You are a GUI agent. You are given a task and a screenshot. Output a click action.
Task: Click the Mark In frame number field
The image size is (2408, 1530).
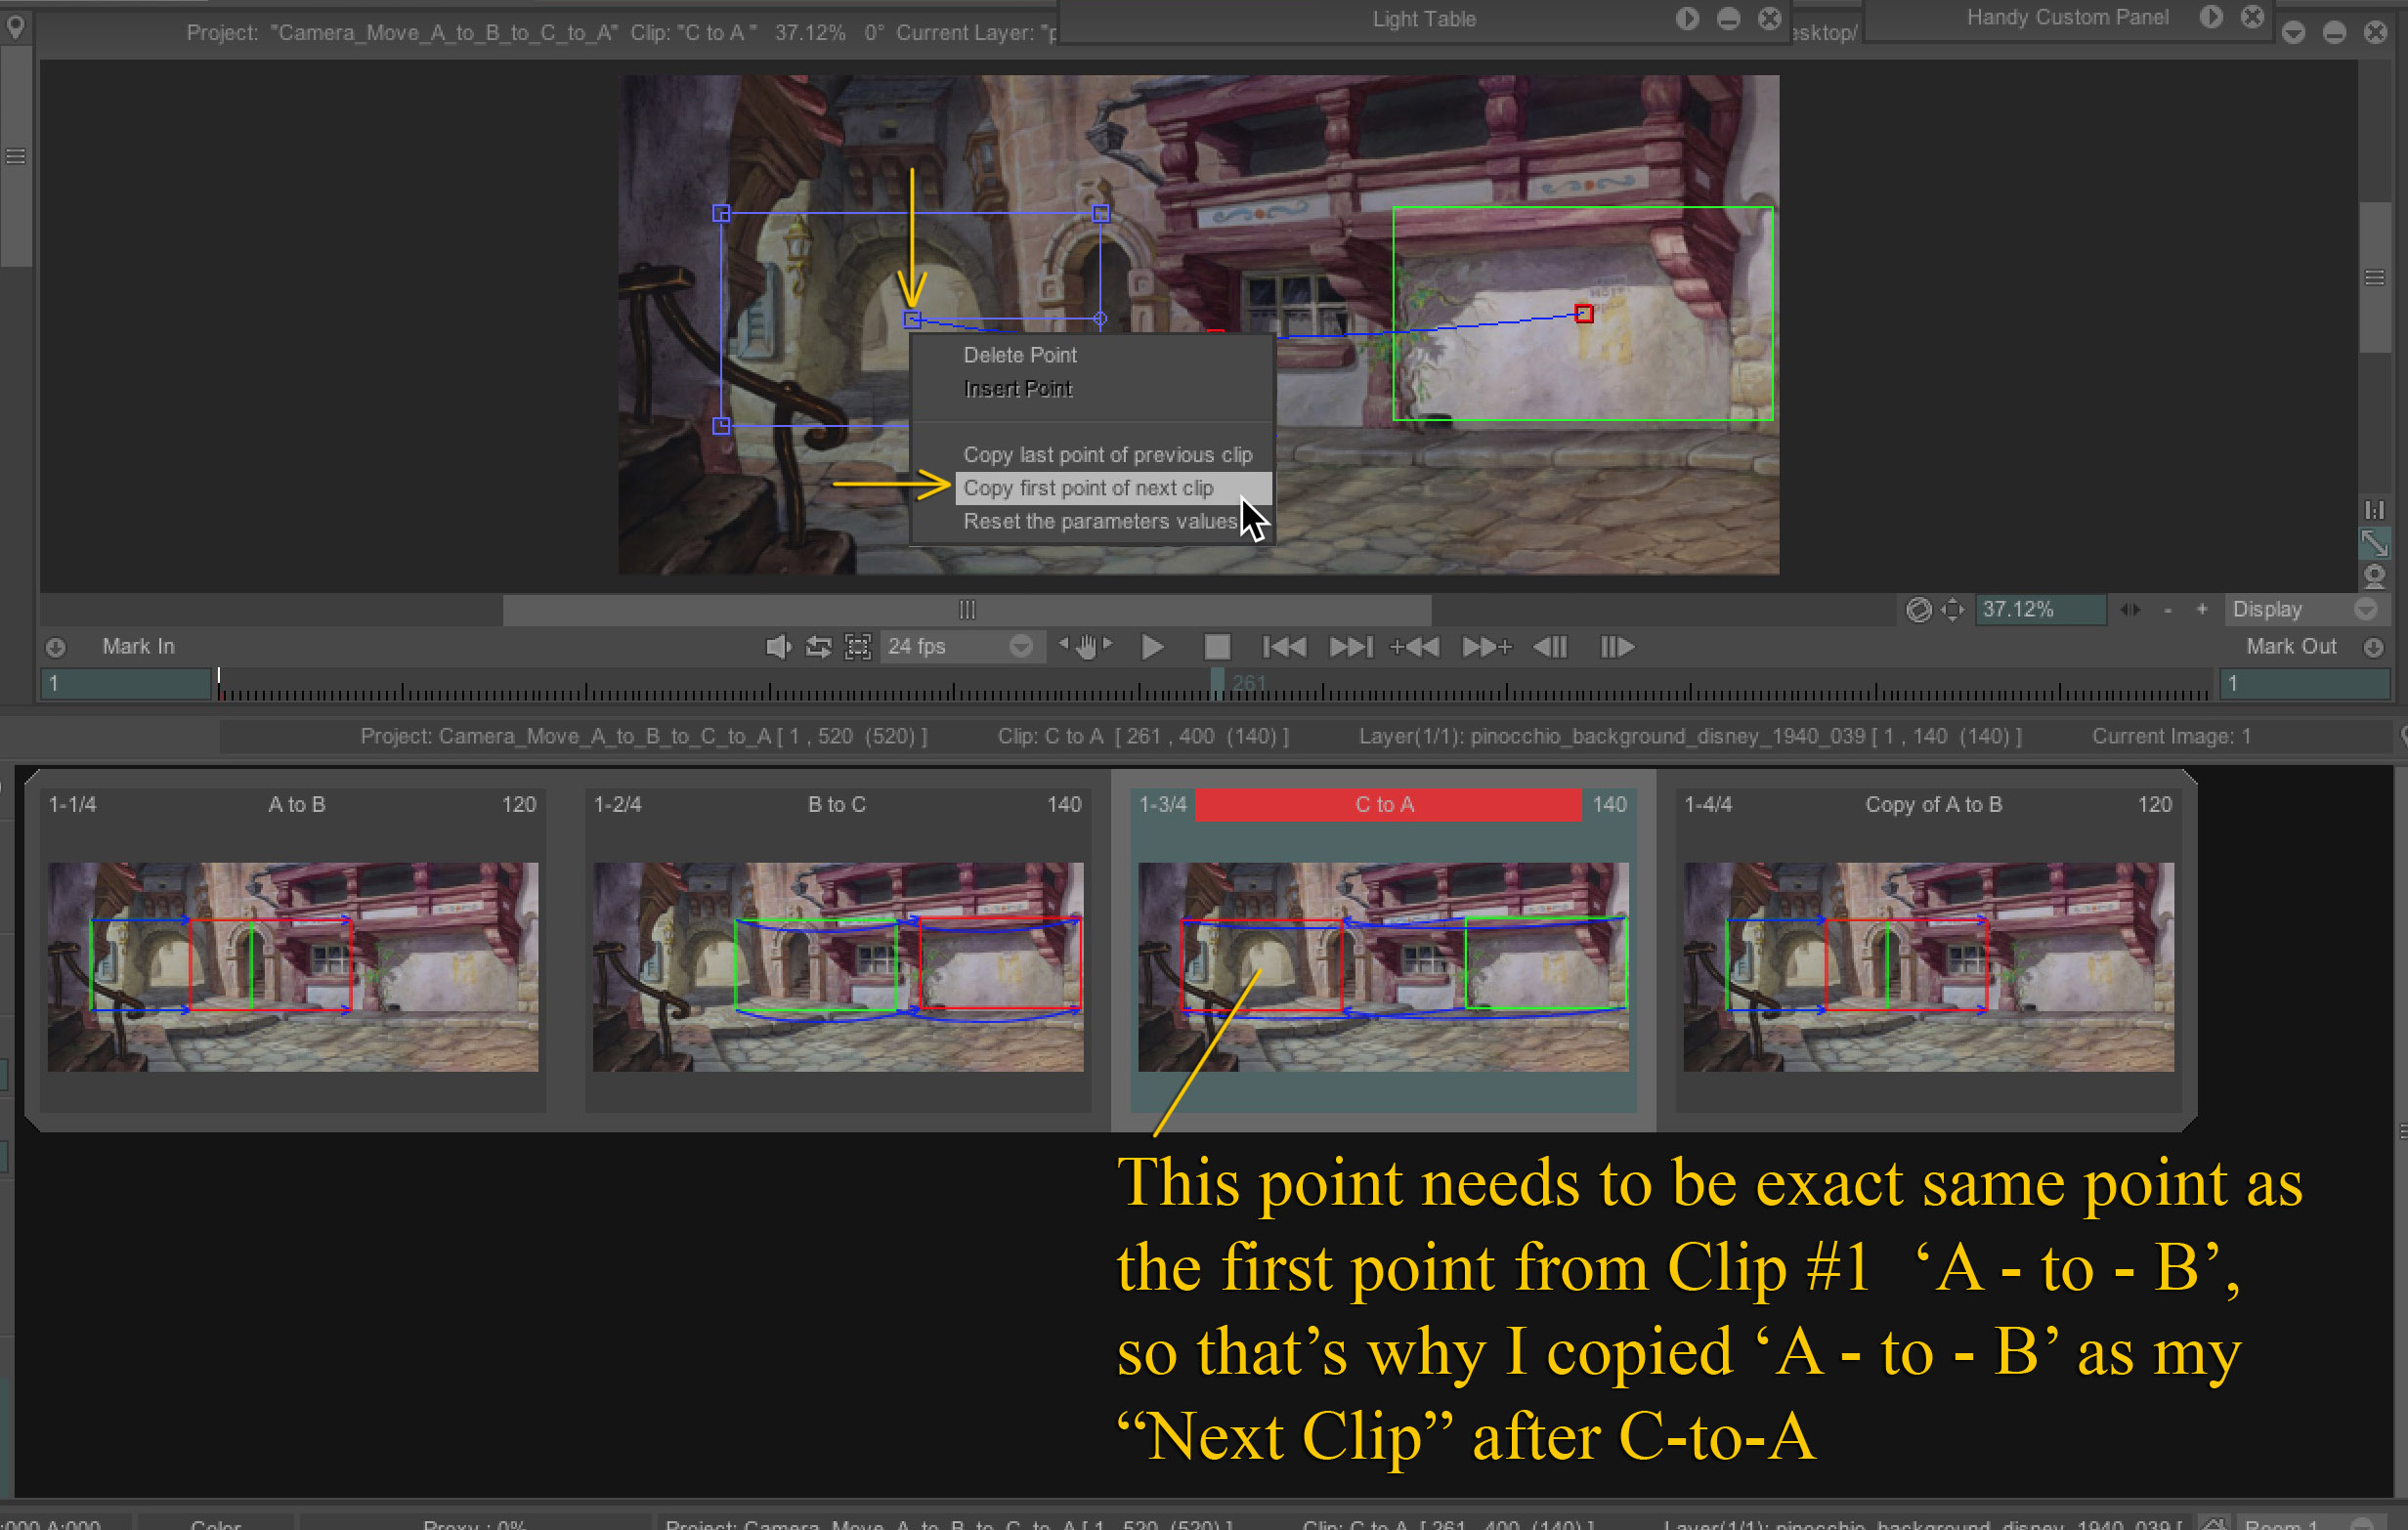pyautogui.click(x=126, y=683)
